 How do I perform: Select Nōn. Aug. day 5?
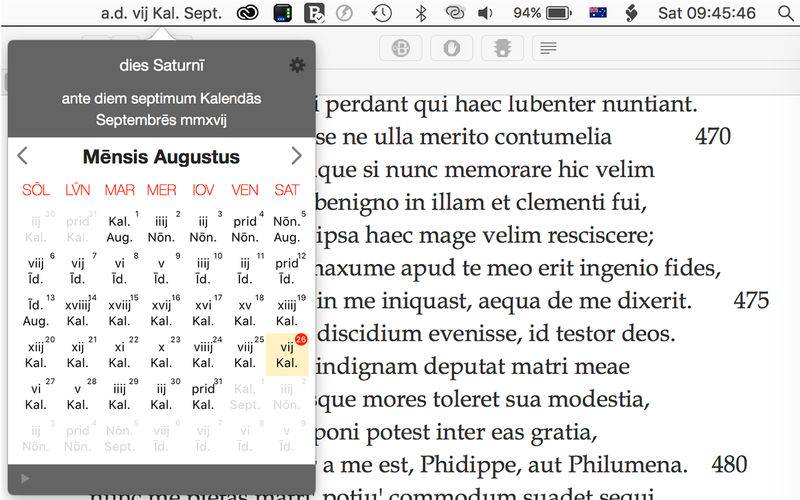click(287, 229)
